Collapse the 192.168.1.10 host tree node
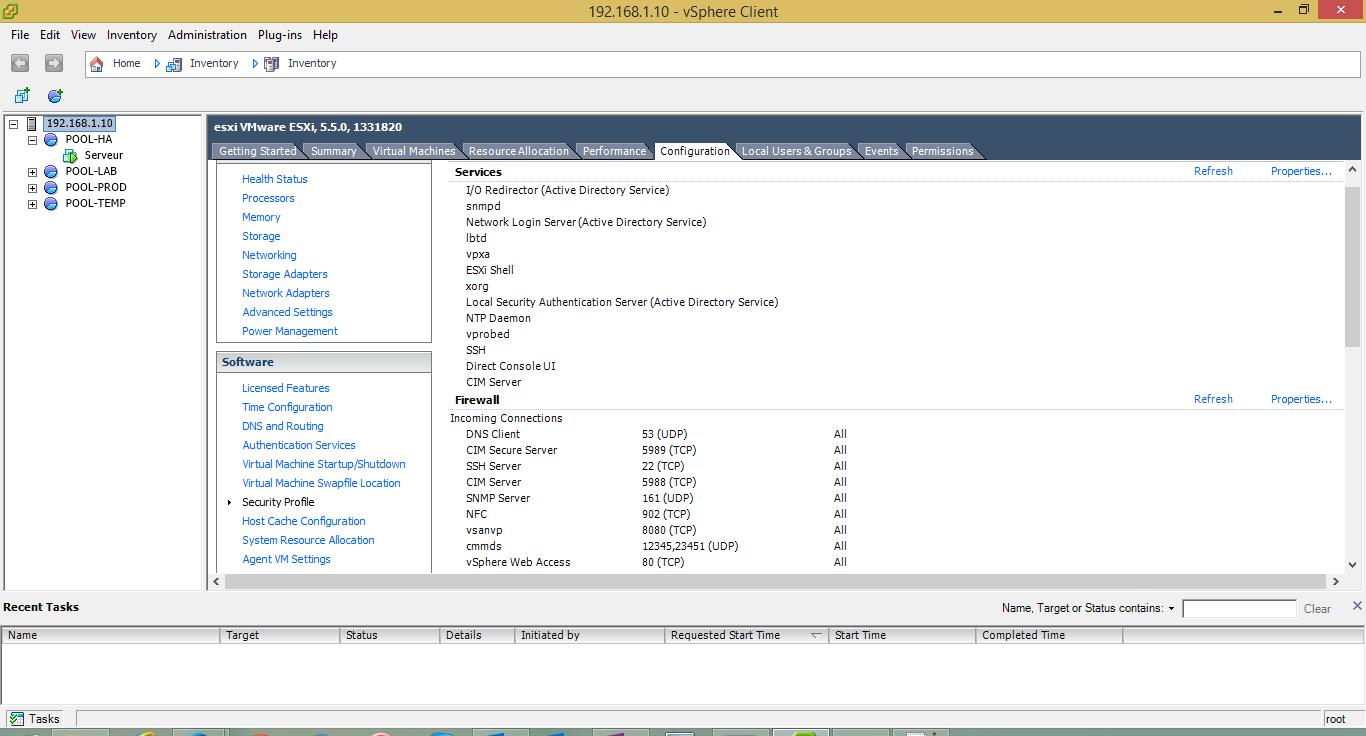 click(14, 124)
